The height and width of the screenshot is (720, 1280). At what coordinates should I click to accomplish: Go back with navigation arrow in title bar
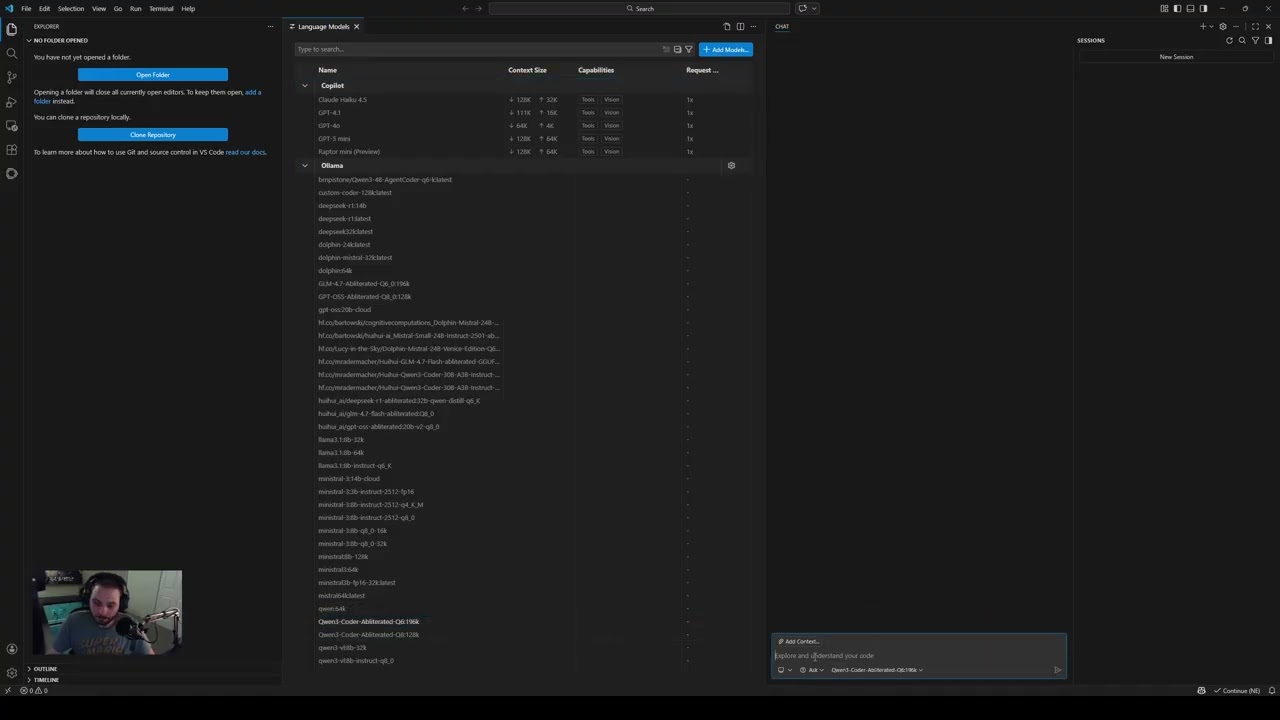click(465, 8)
